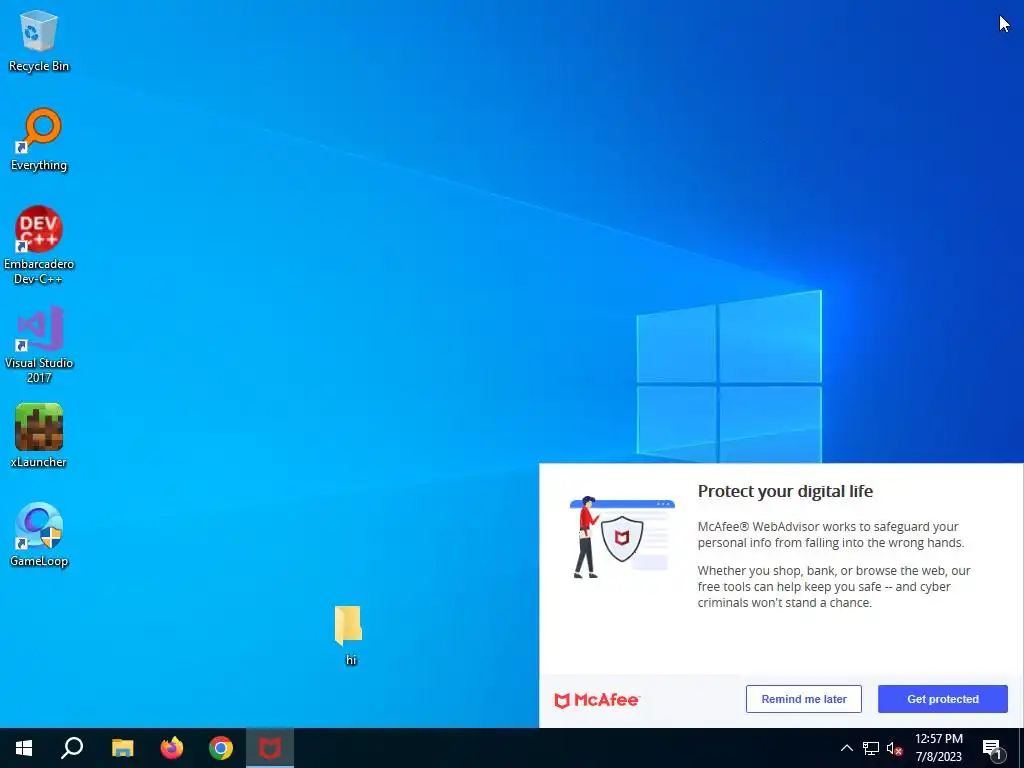The width and height of the screenshot is (1024, 768).
Task: Open the network status tray icon
Action: pyautogui.click(x=871, y=748)
